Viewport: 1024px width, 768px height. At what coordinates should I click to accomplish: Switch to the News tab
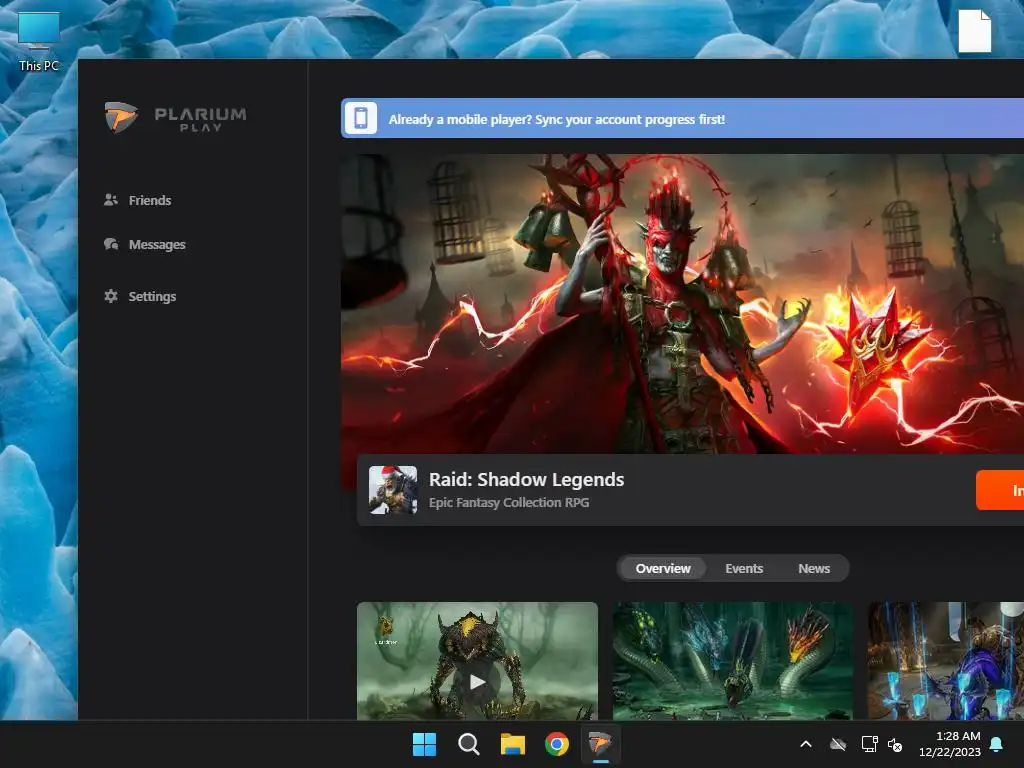coord(814,569)
